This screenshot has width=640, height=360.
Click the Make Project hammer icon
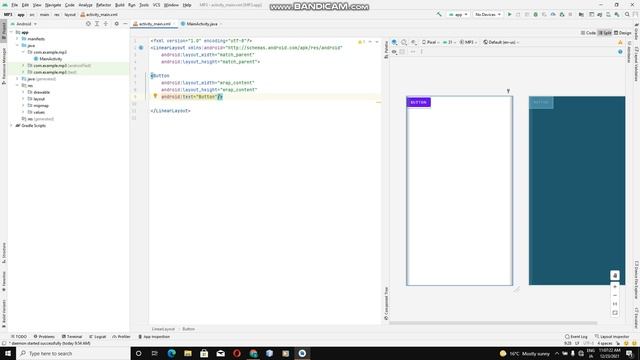[x=439, y=14]
